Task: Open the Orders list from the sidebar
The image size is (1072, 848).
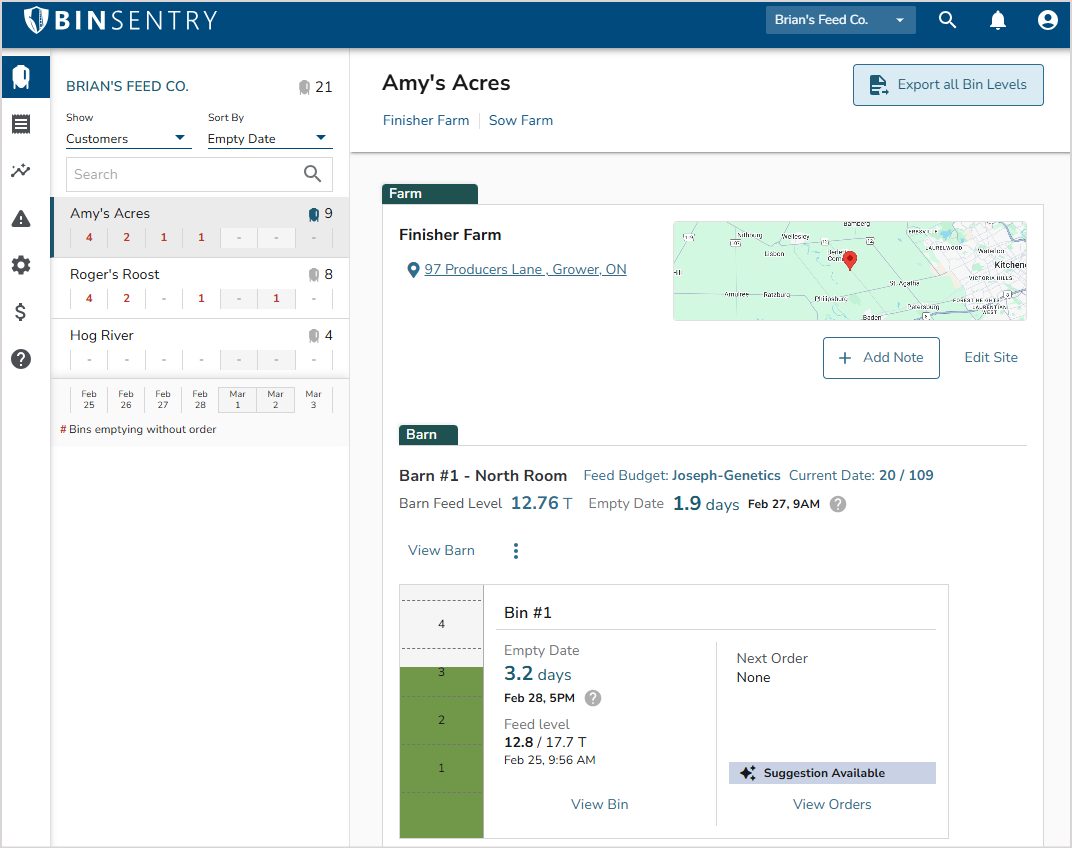Action: point(21,124)
